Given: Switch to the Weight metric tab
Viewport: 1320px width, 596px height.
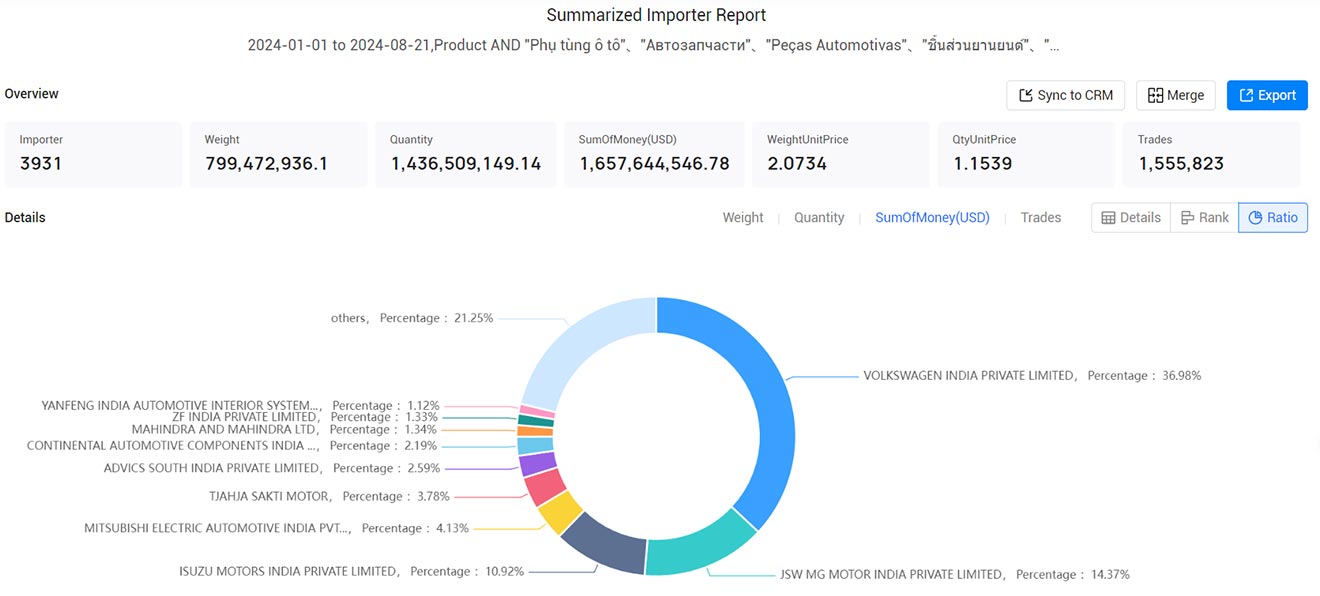Looking at the screenshot, I should 743,217.
